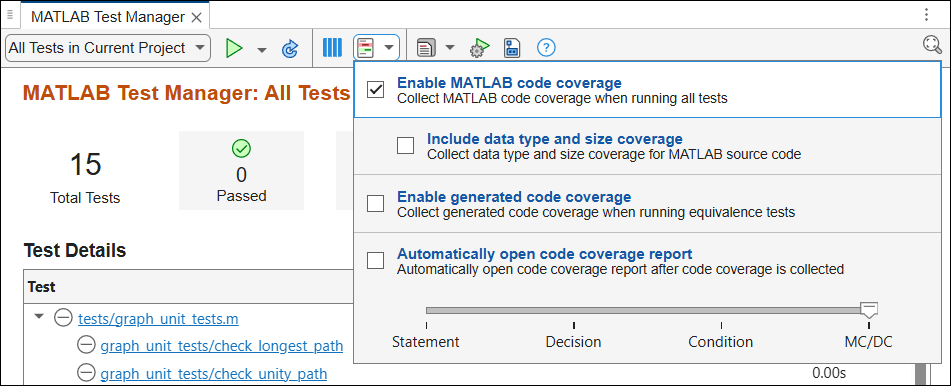Open graph_unit_tests/check_unity_path link
The image size is (951, 386).
[213, 374]
